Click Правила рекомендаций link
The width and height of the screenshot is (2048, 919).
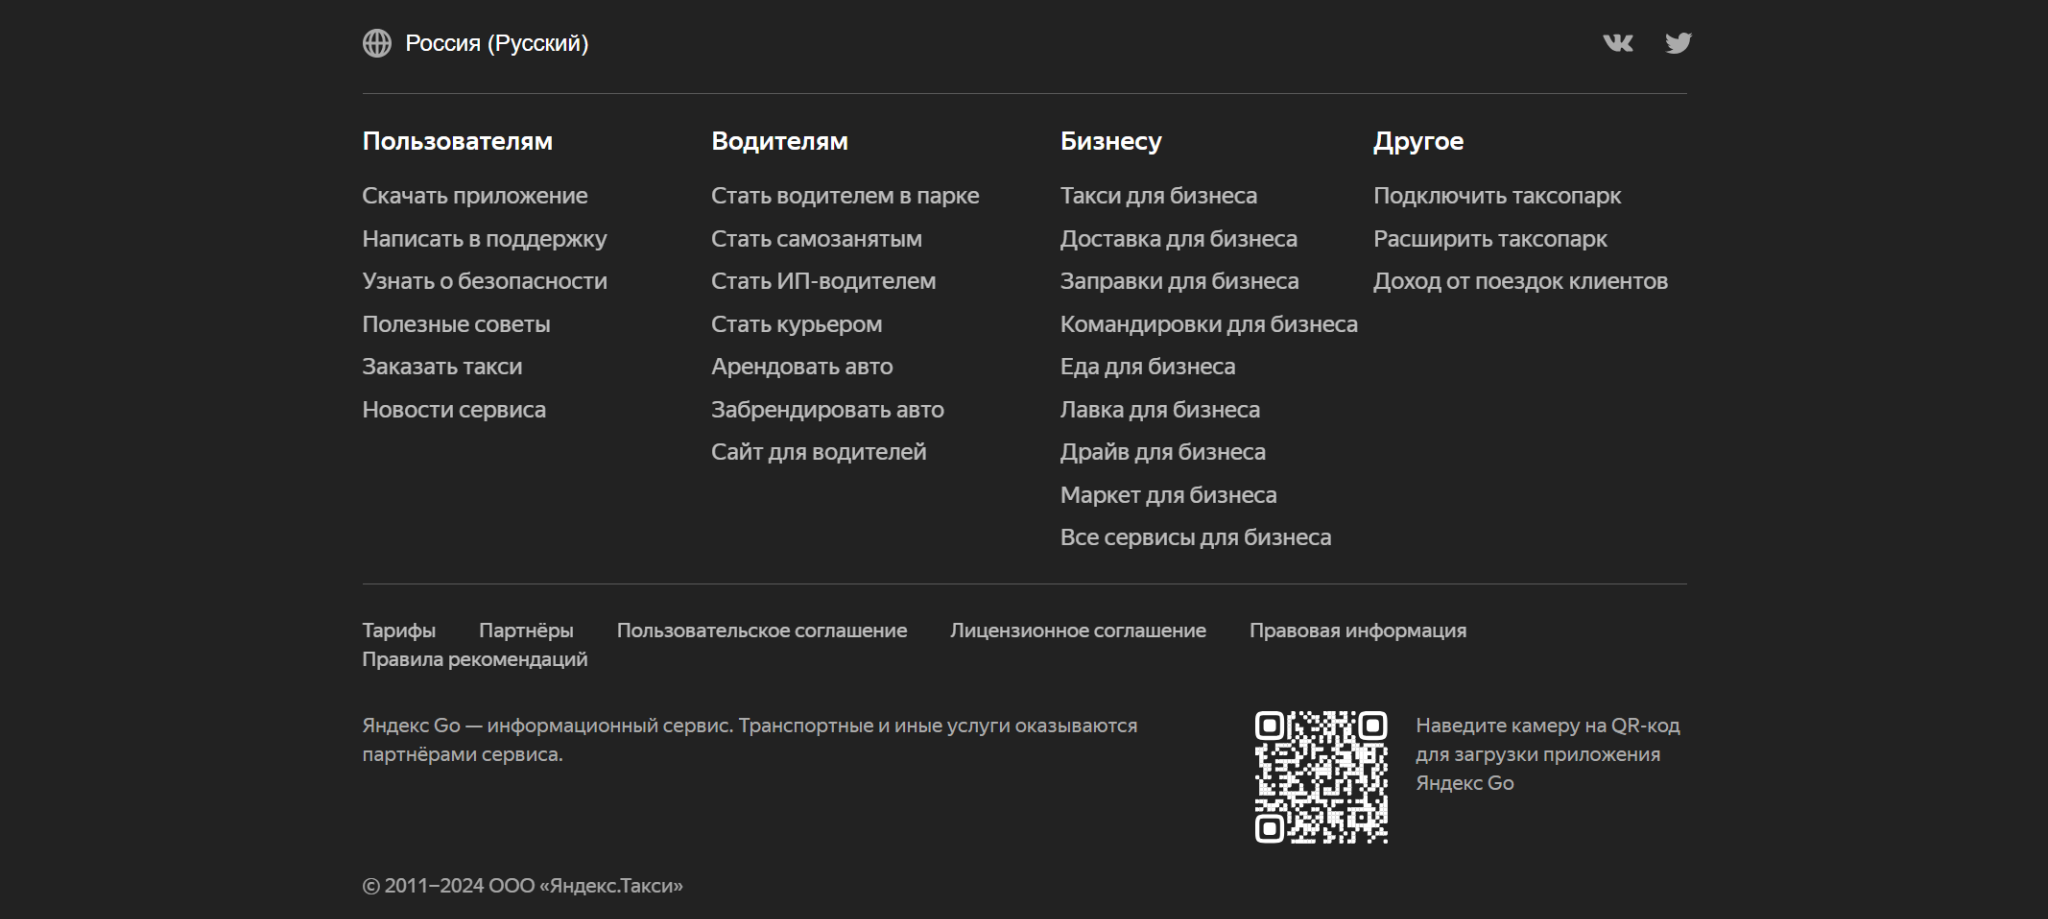point(474,660)
